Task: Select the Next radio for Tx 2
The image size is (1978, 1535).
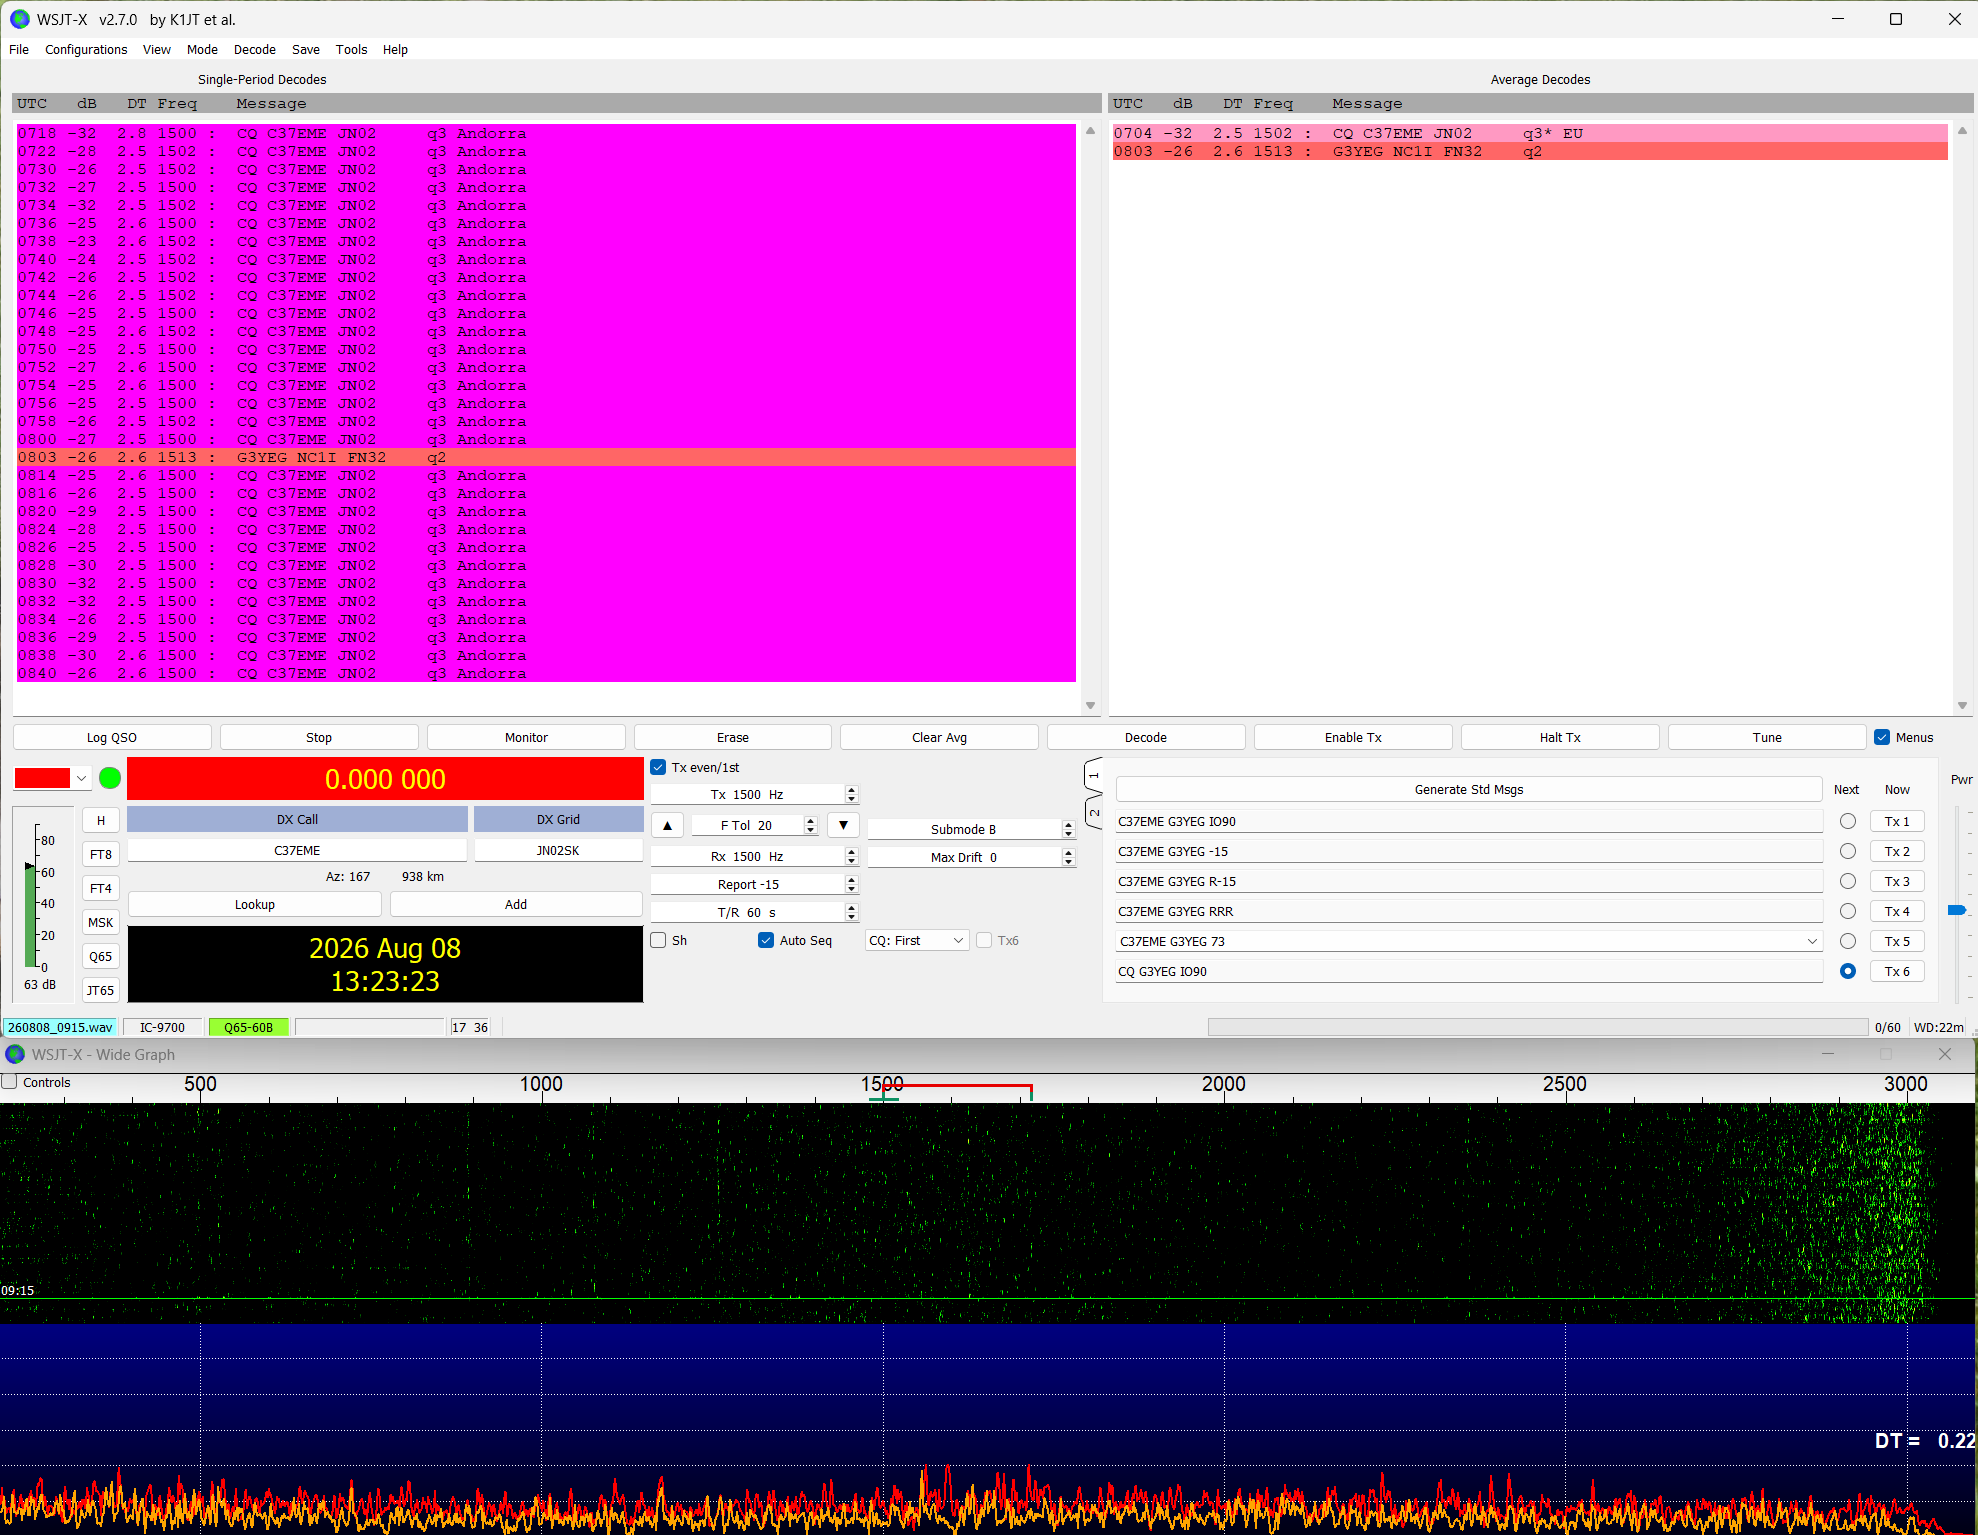Action: point(1848,852)
